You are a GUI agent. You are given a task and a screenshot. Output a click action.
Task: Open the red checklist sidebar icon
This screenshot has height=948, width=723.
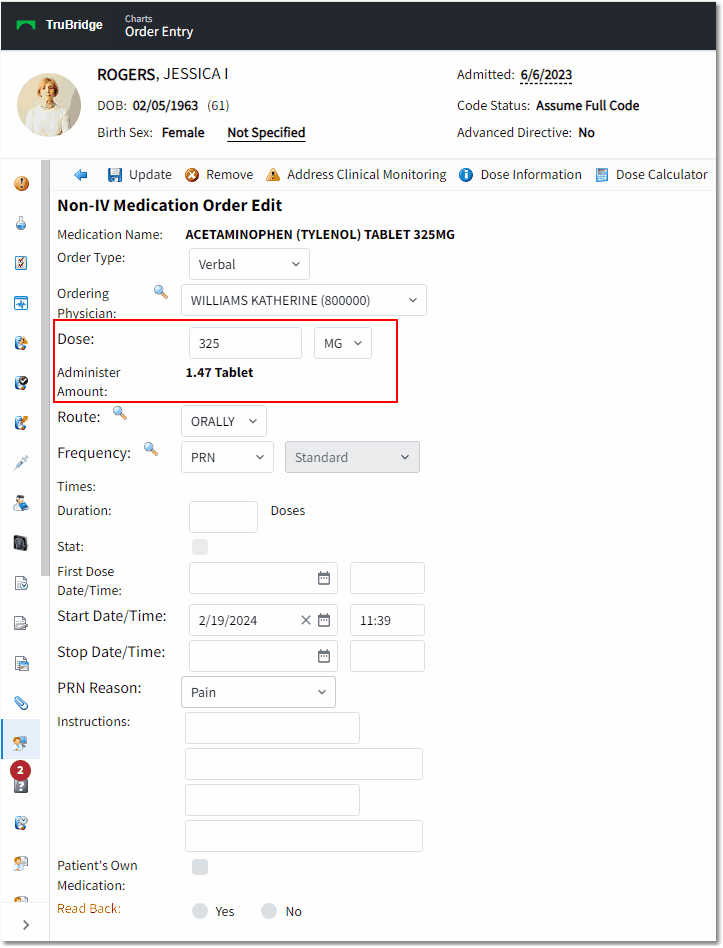21,263
